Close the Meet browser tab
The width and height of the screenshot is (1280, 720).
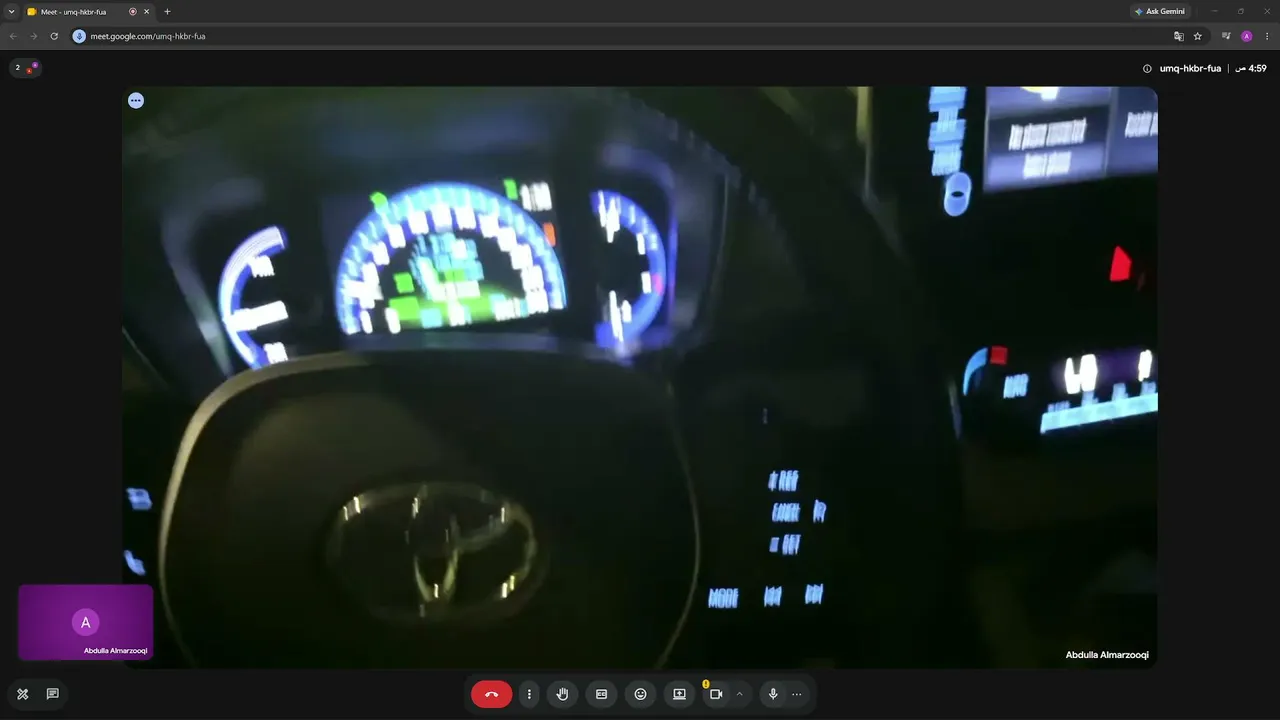click(x=146, y=12)
